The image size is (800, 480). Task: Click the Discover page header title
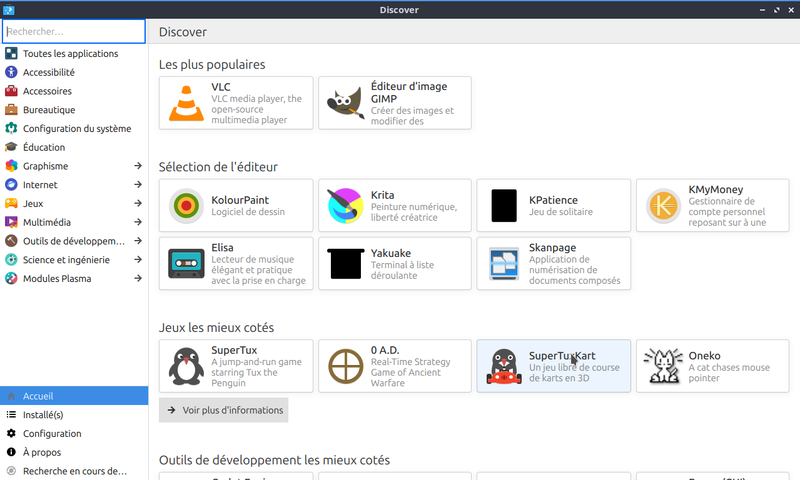coord(183,32)
